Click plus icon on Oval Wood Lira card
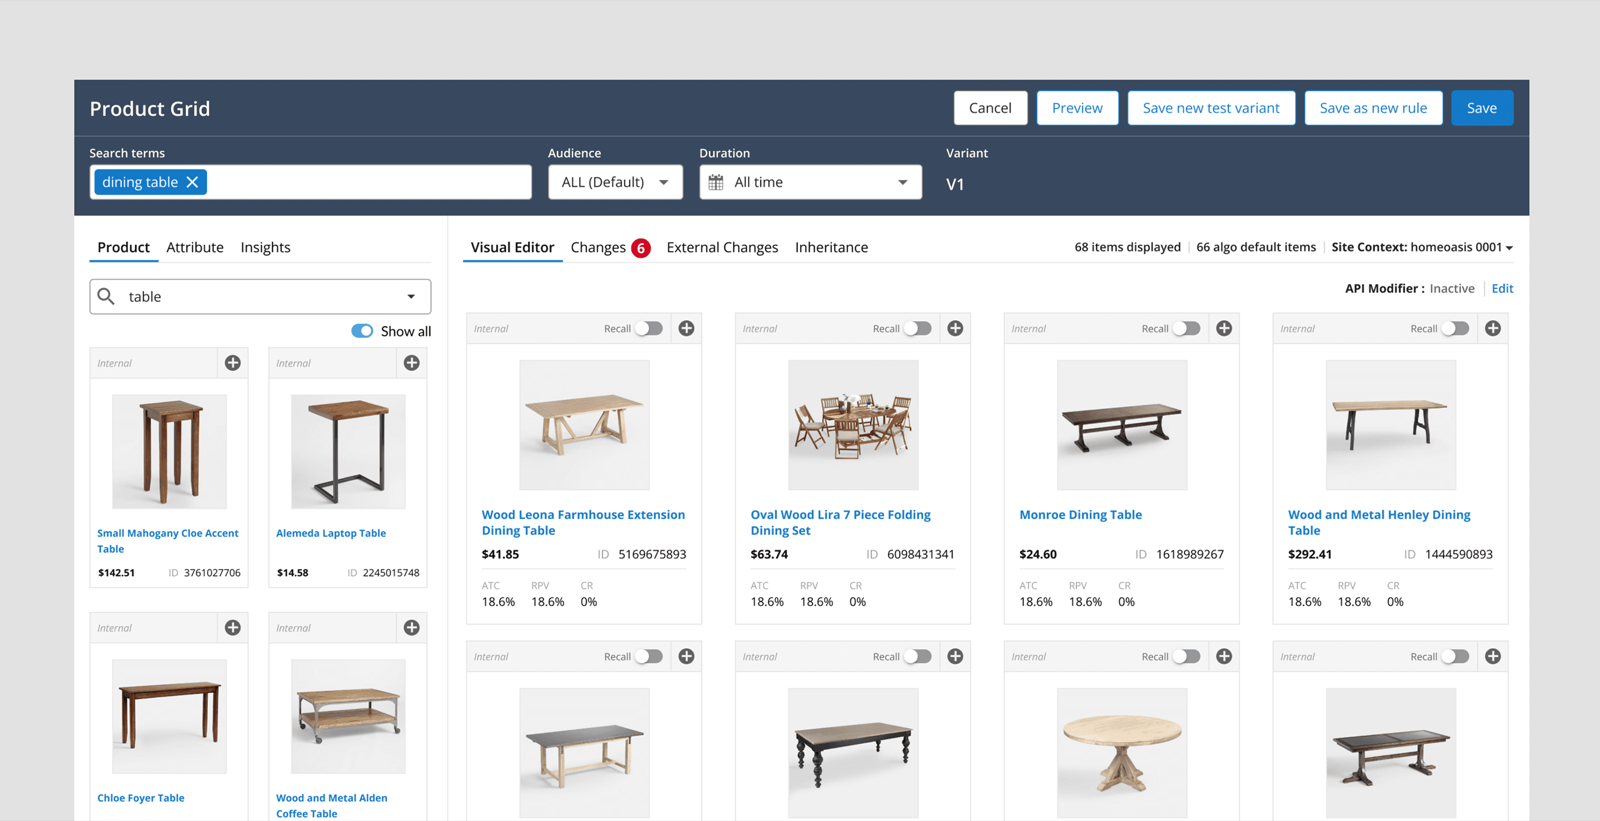The width and height of the screenshot is (1600, 821). [956, 328]
